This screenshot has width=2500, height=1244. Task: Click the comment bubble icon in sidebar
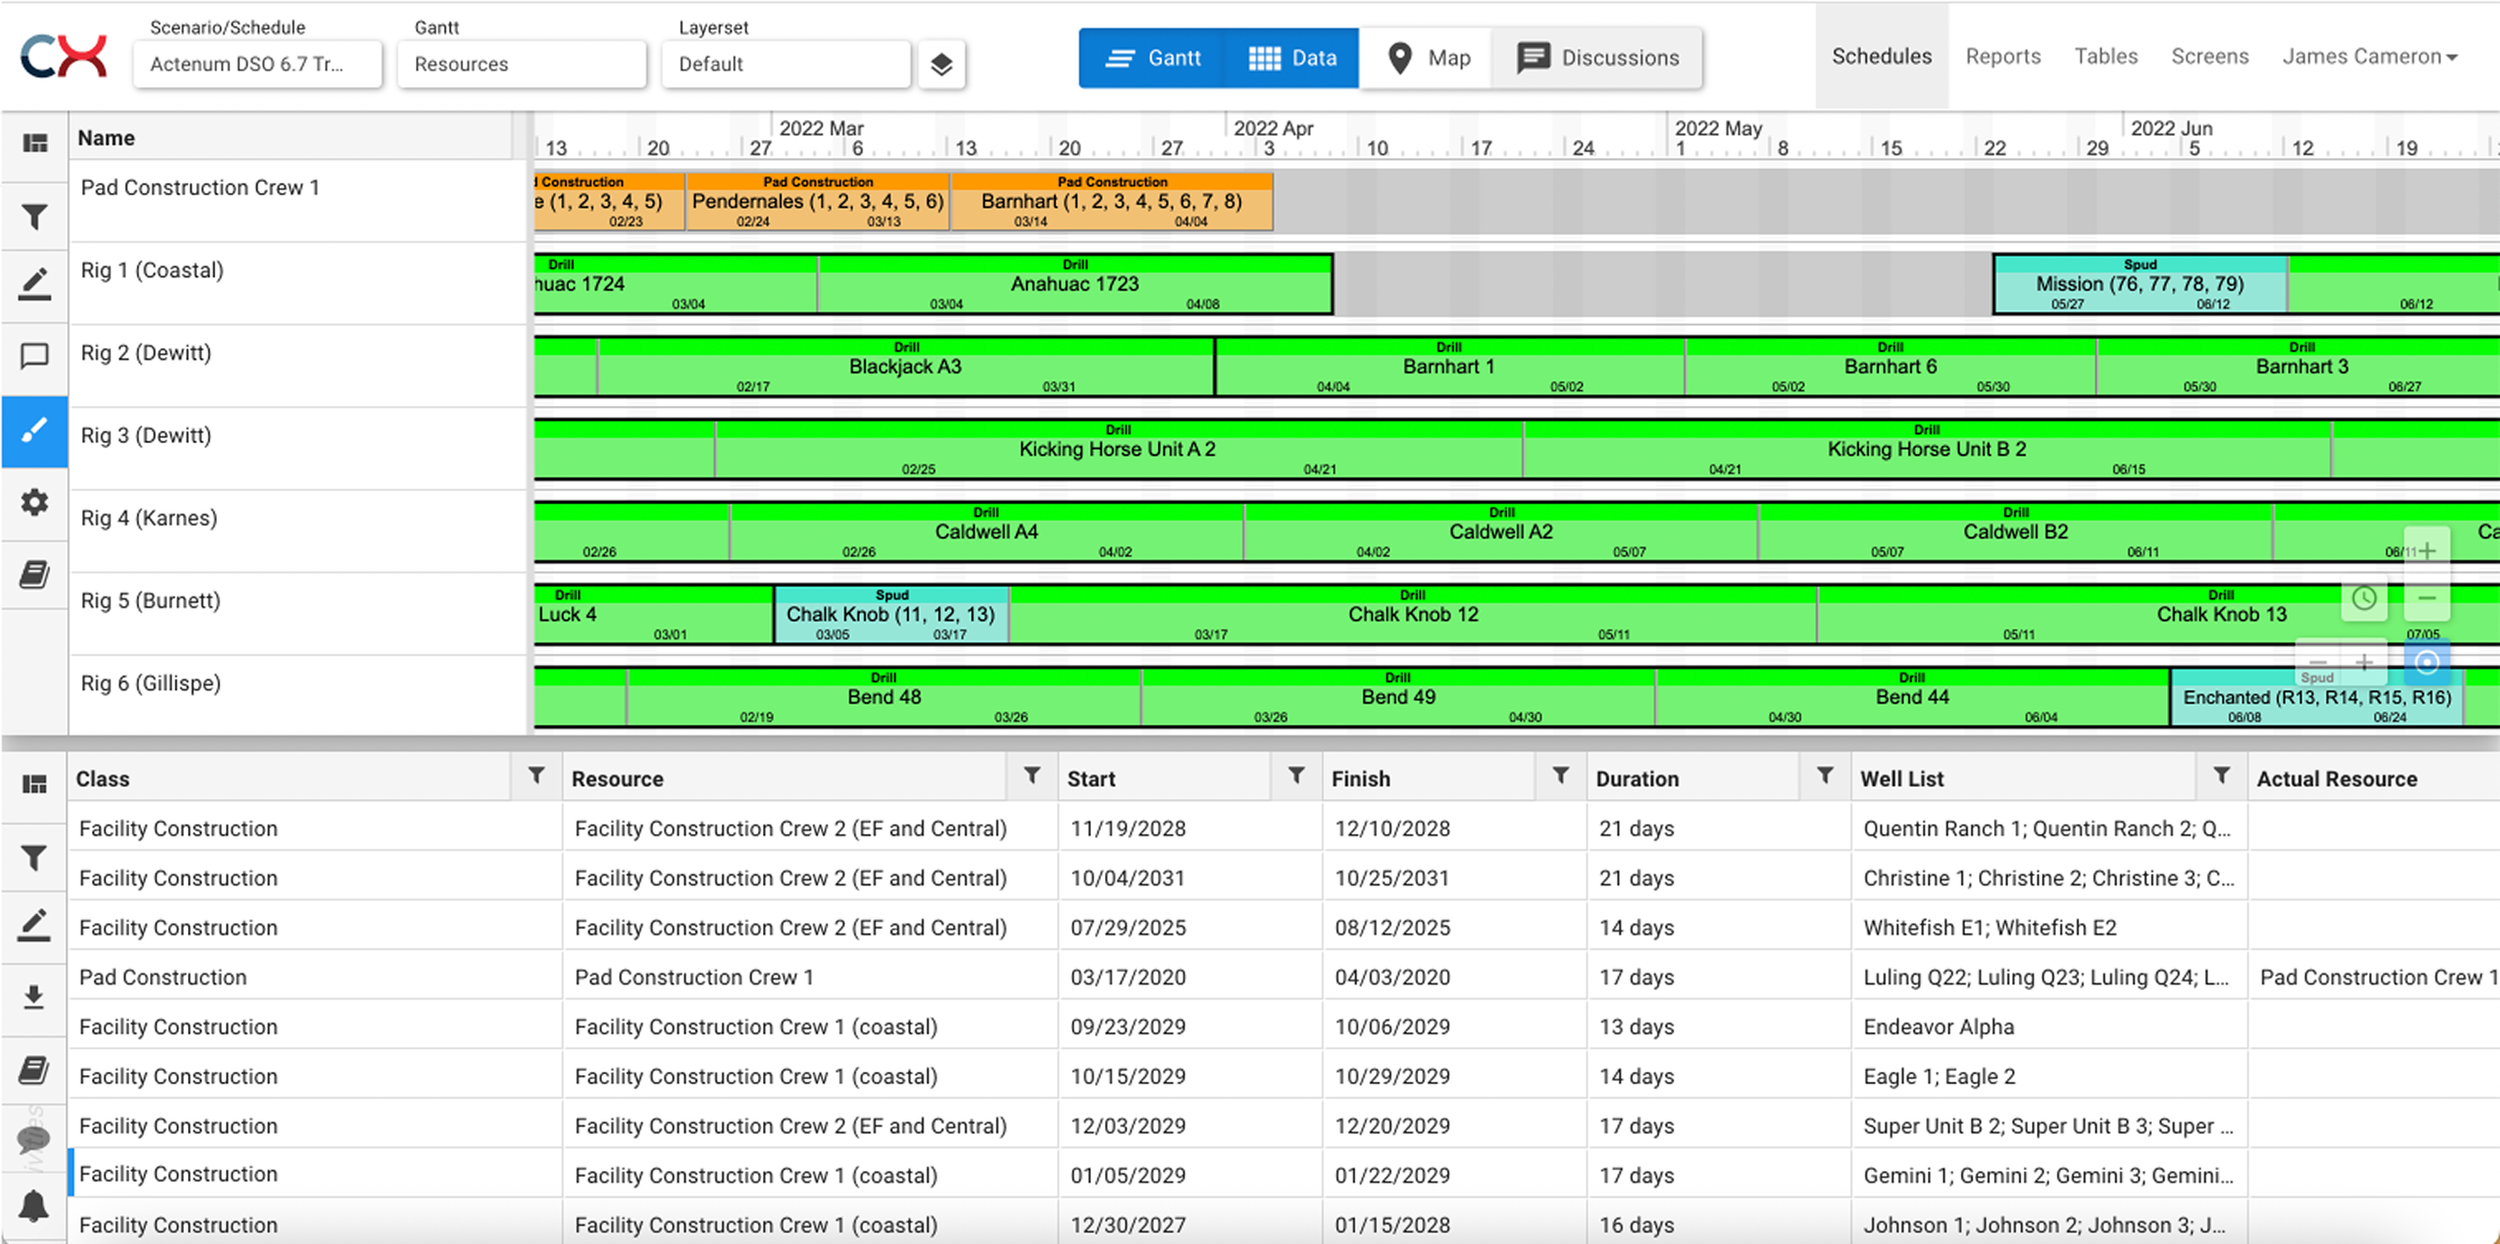tap(35, 355)
